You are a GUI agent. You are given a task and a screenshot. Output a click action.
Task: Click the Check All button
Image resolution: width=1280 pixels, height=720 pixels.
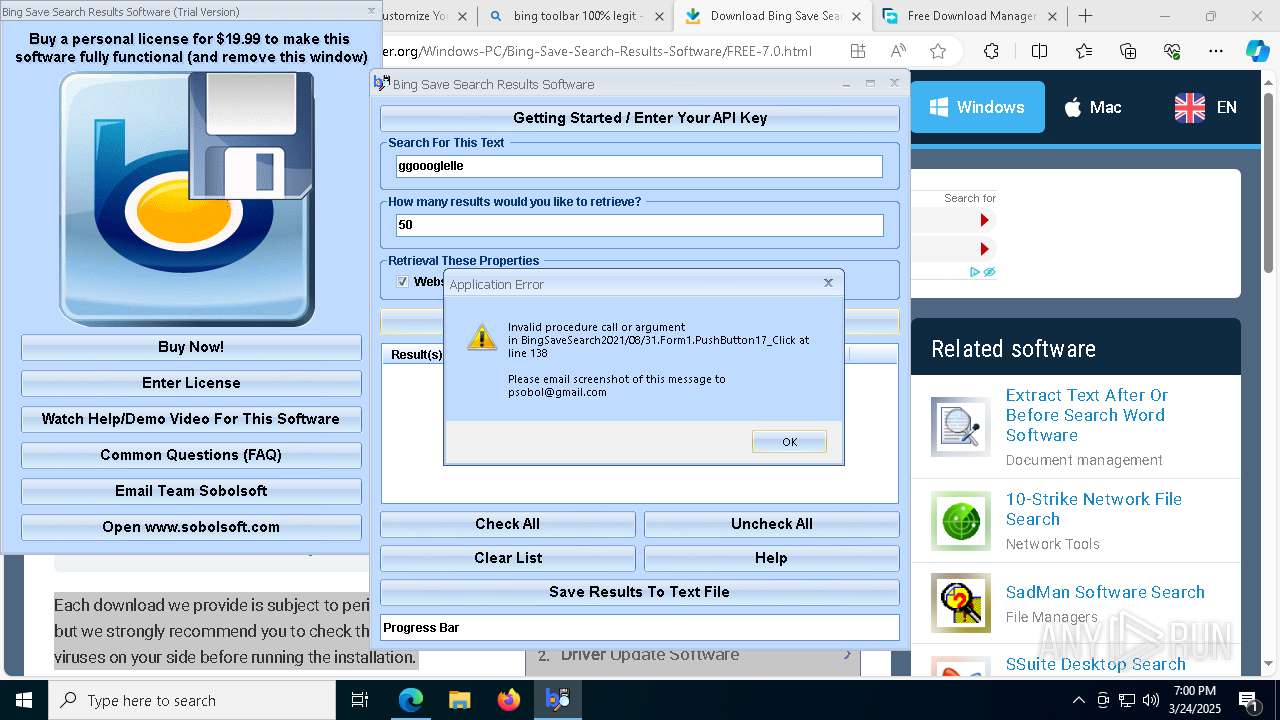(508, 524)
